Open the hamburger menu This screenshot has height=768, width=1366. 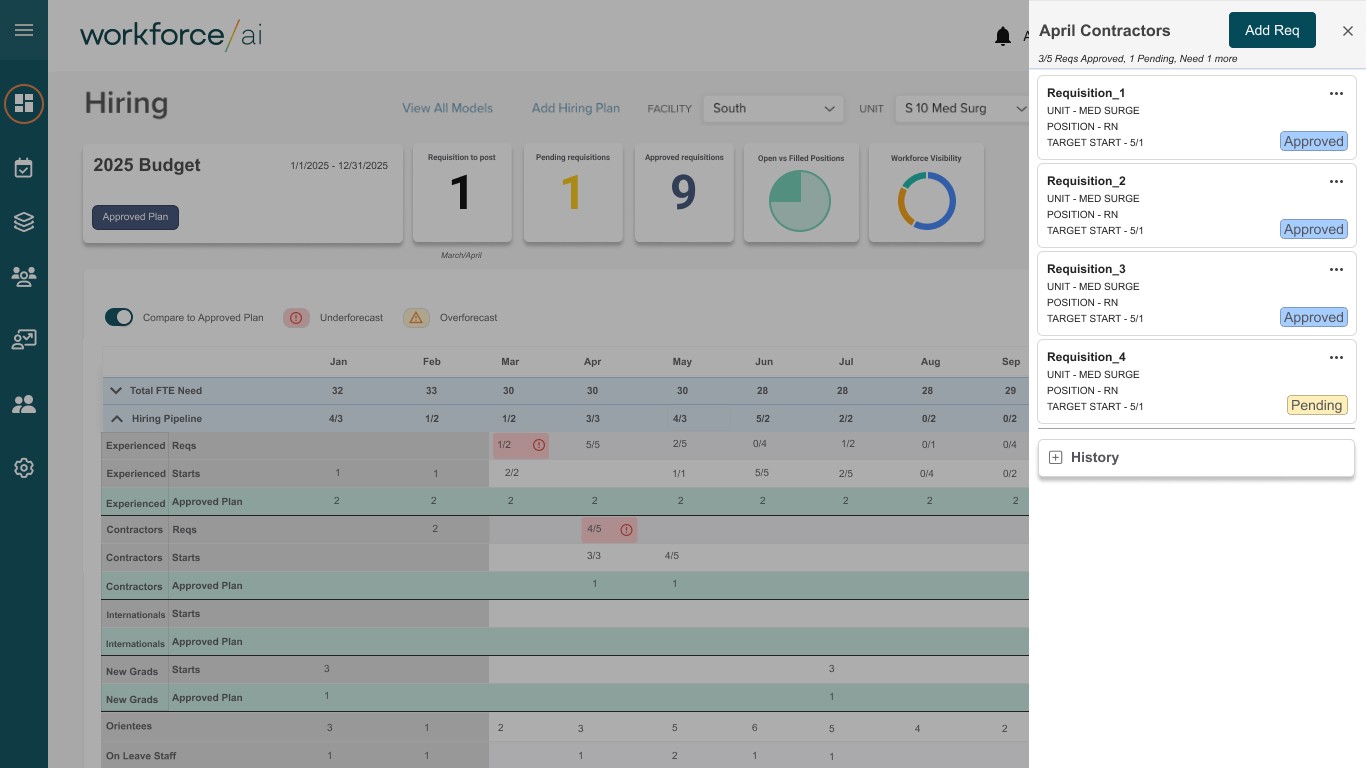pos(24,30)
